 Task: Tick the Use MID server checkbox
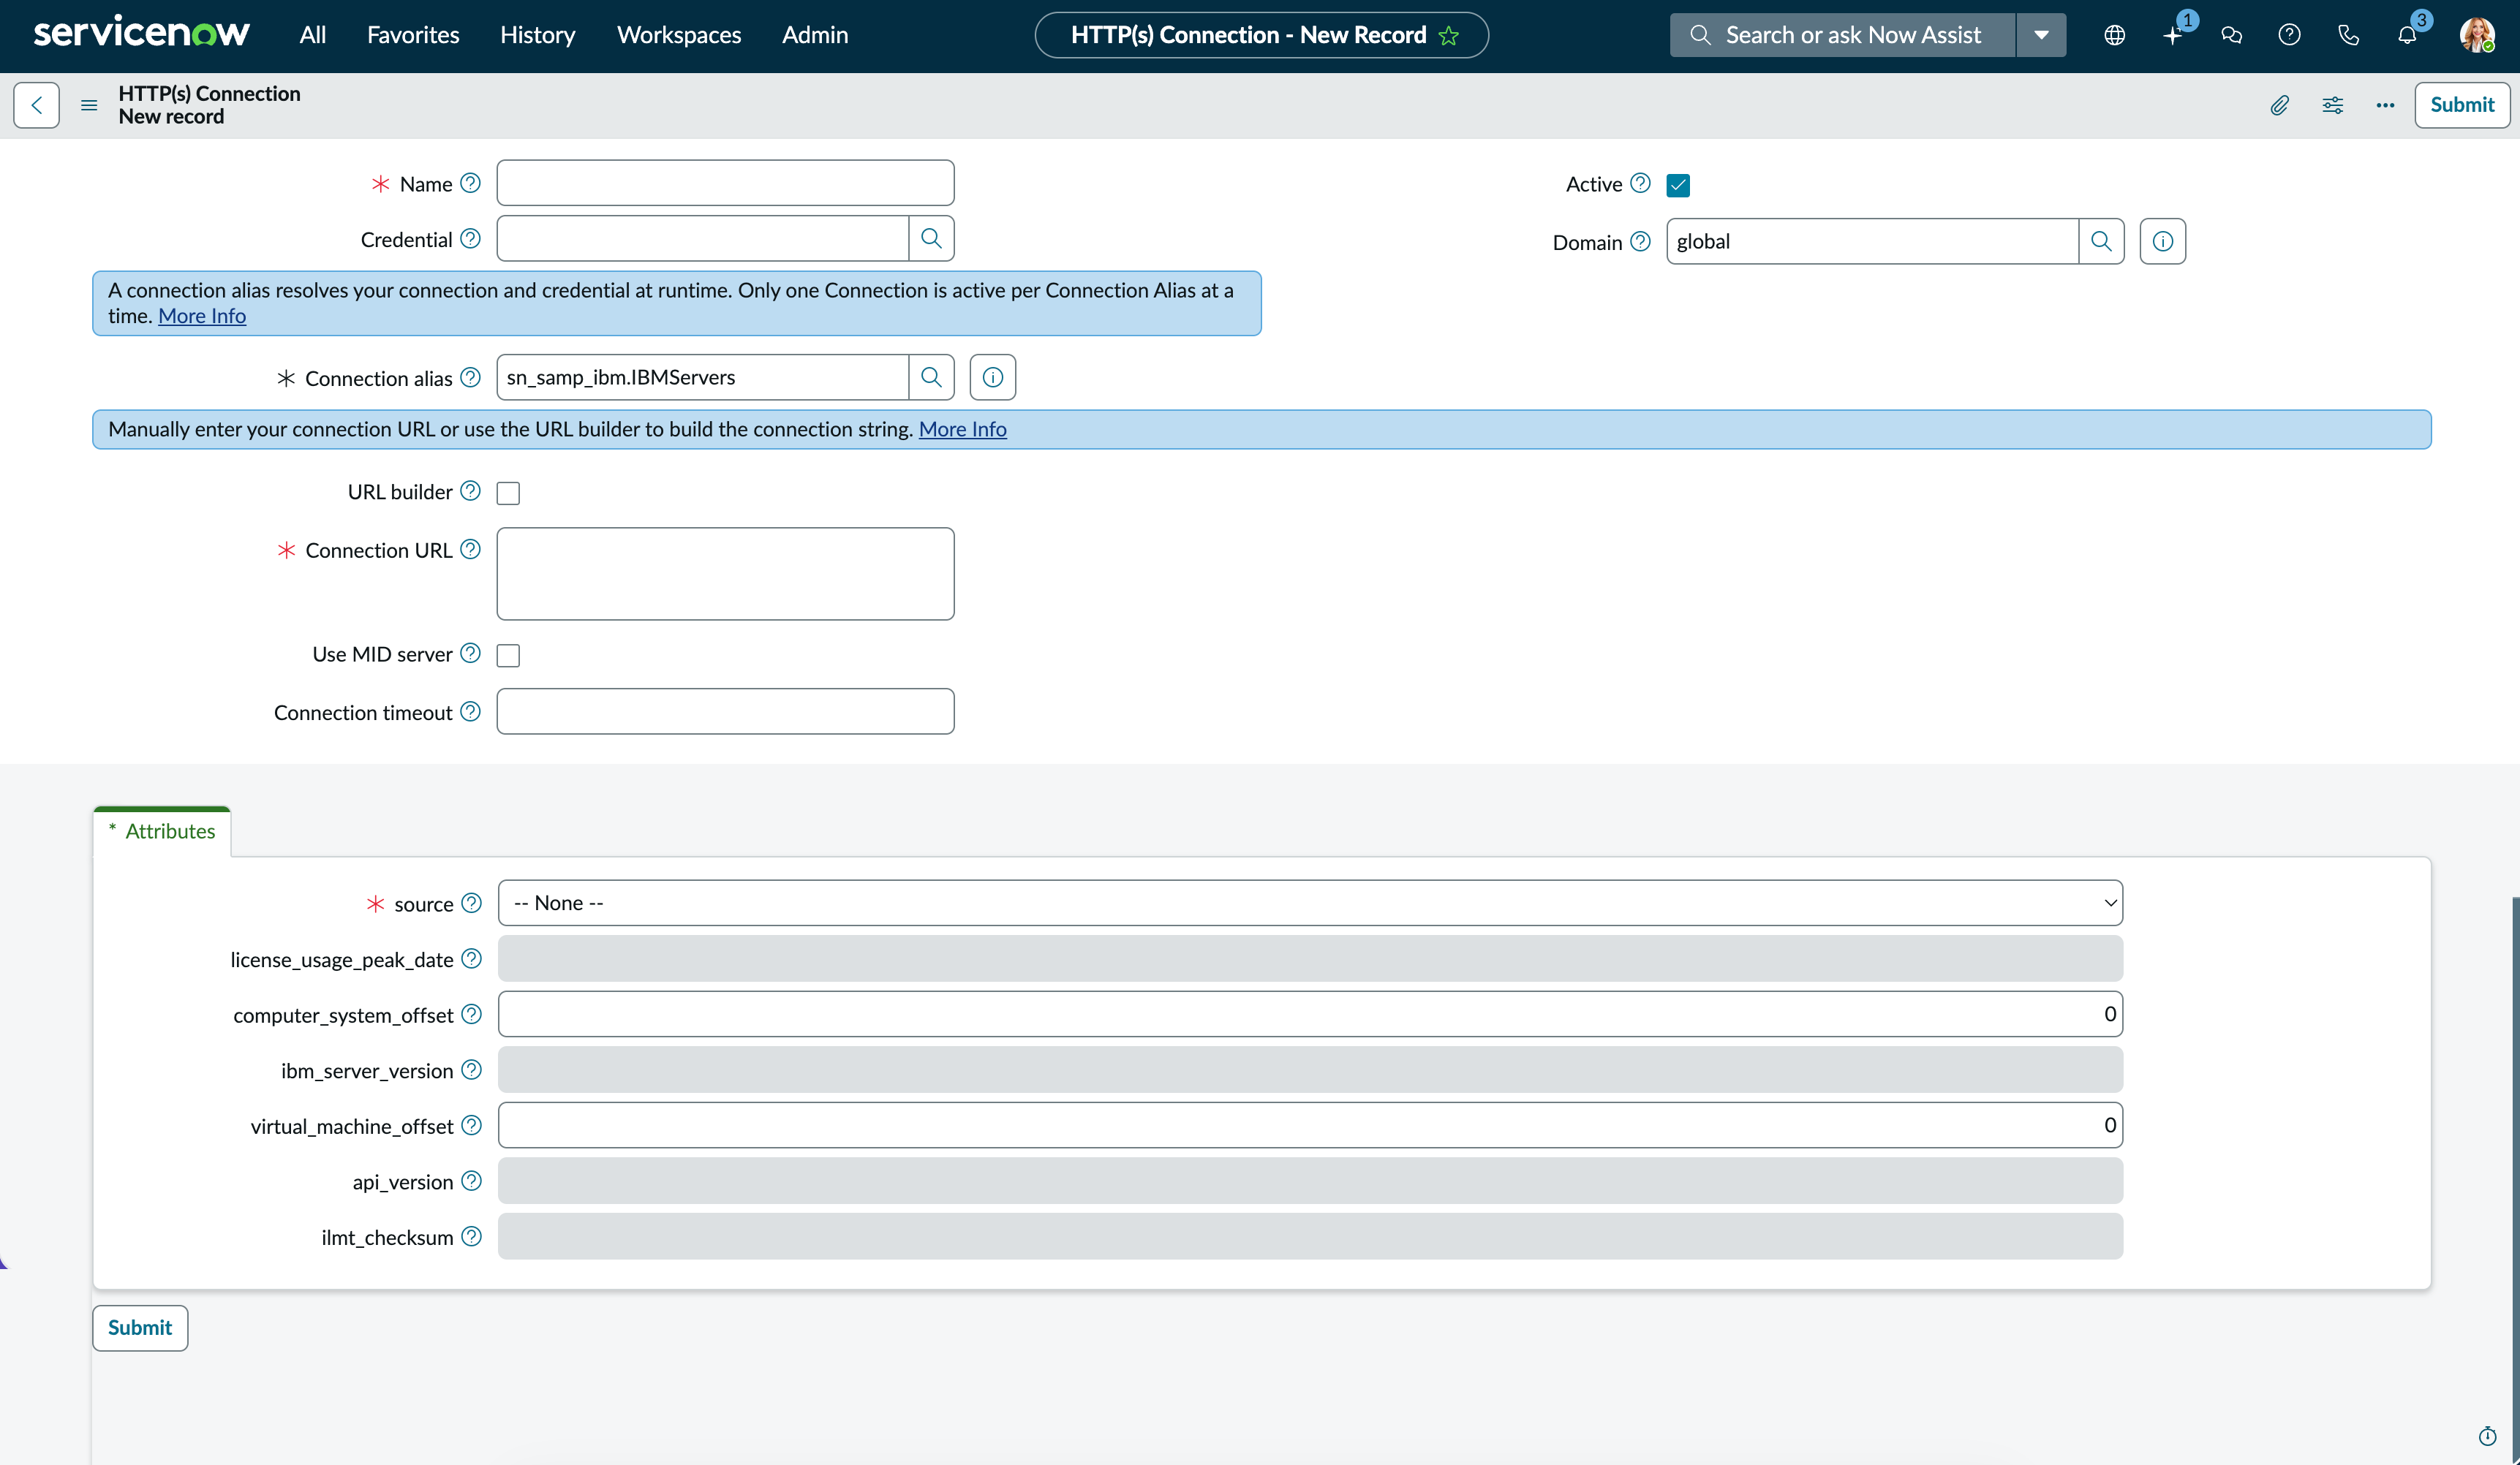tap(508, 655)
